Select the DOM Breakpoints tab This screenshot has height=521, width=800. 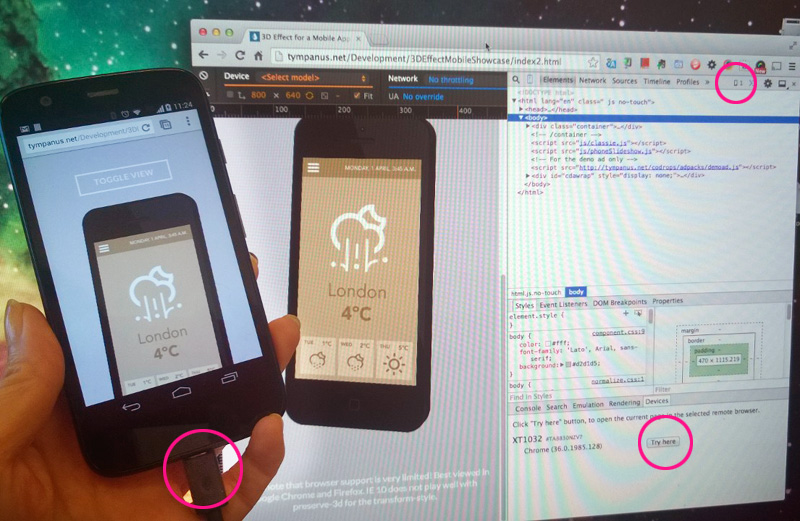point(619,303)
